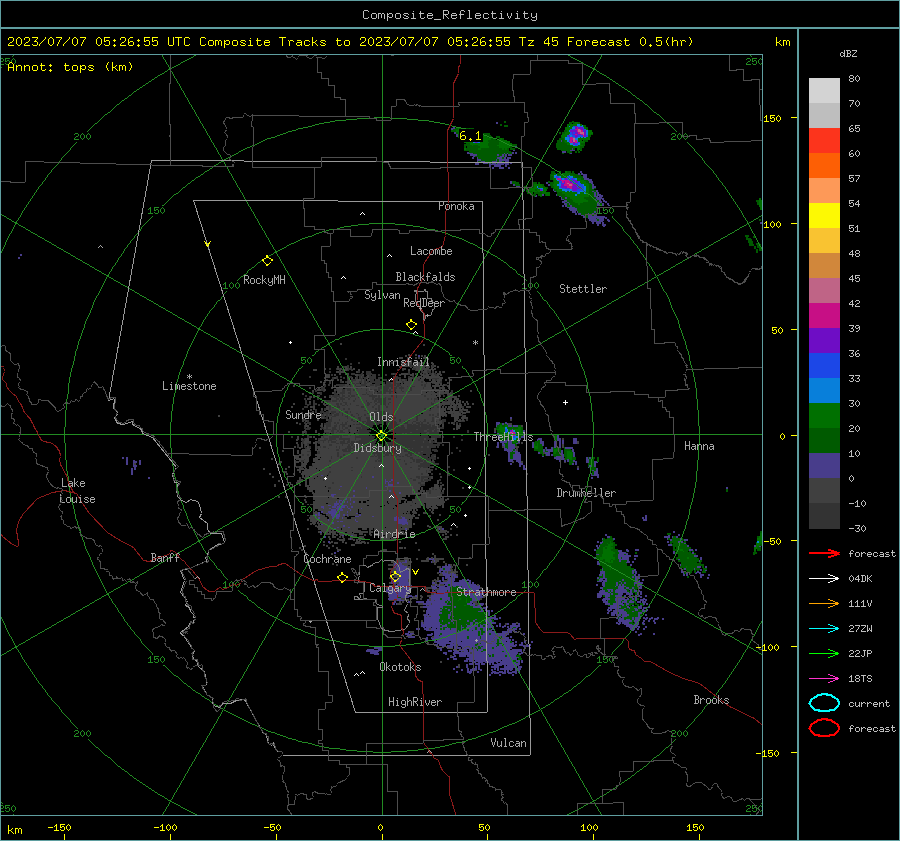
Task: Click the cyan current ellipse legend icon
Action: pyautogui.click(x=824, y=703)
